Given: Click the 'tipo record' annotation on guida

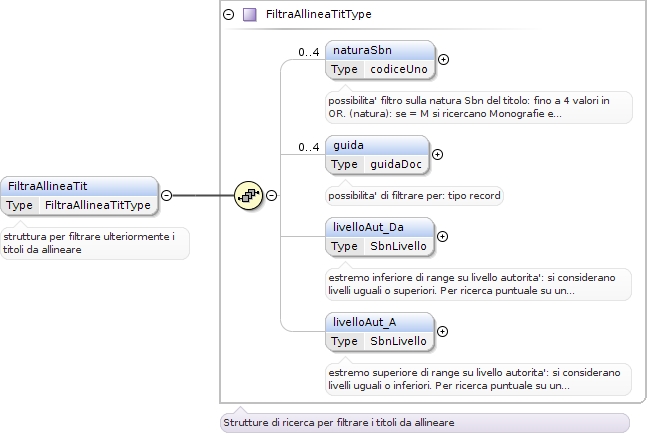Looking at the screenshot, I should (x=414, y=195).
